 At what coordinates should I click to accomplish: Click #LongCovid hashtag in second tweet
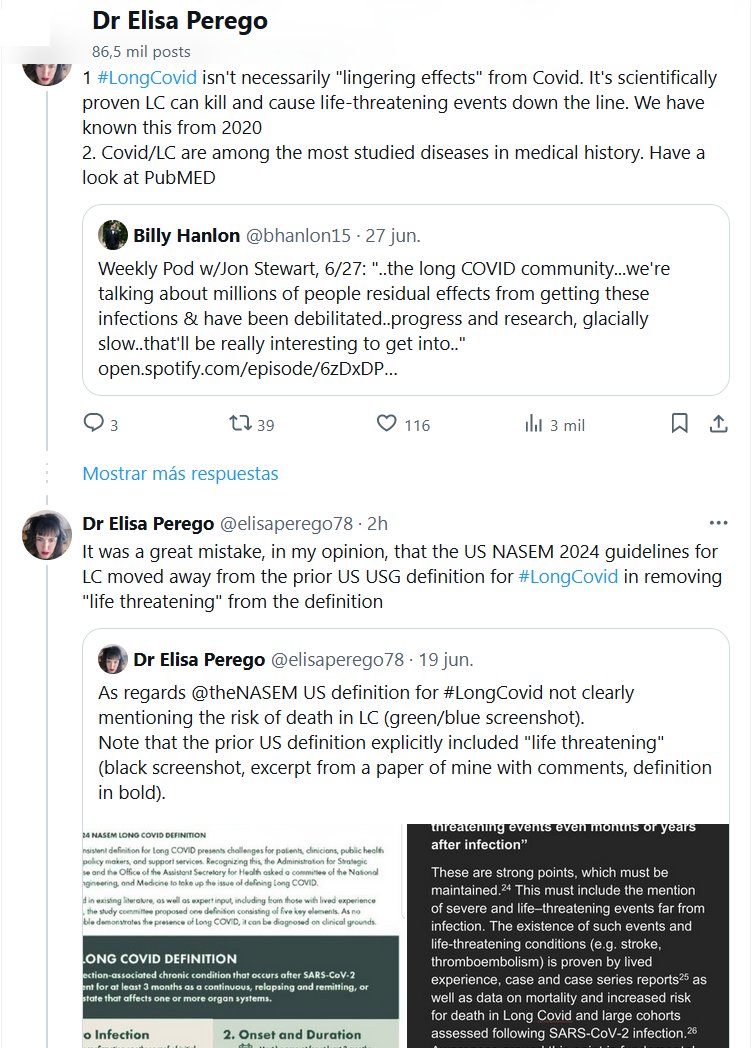(x=568, y=576)
